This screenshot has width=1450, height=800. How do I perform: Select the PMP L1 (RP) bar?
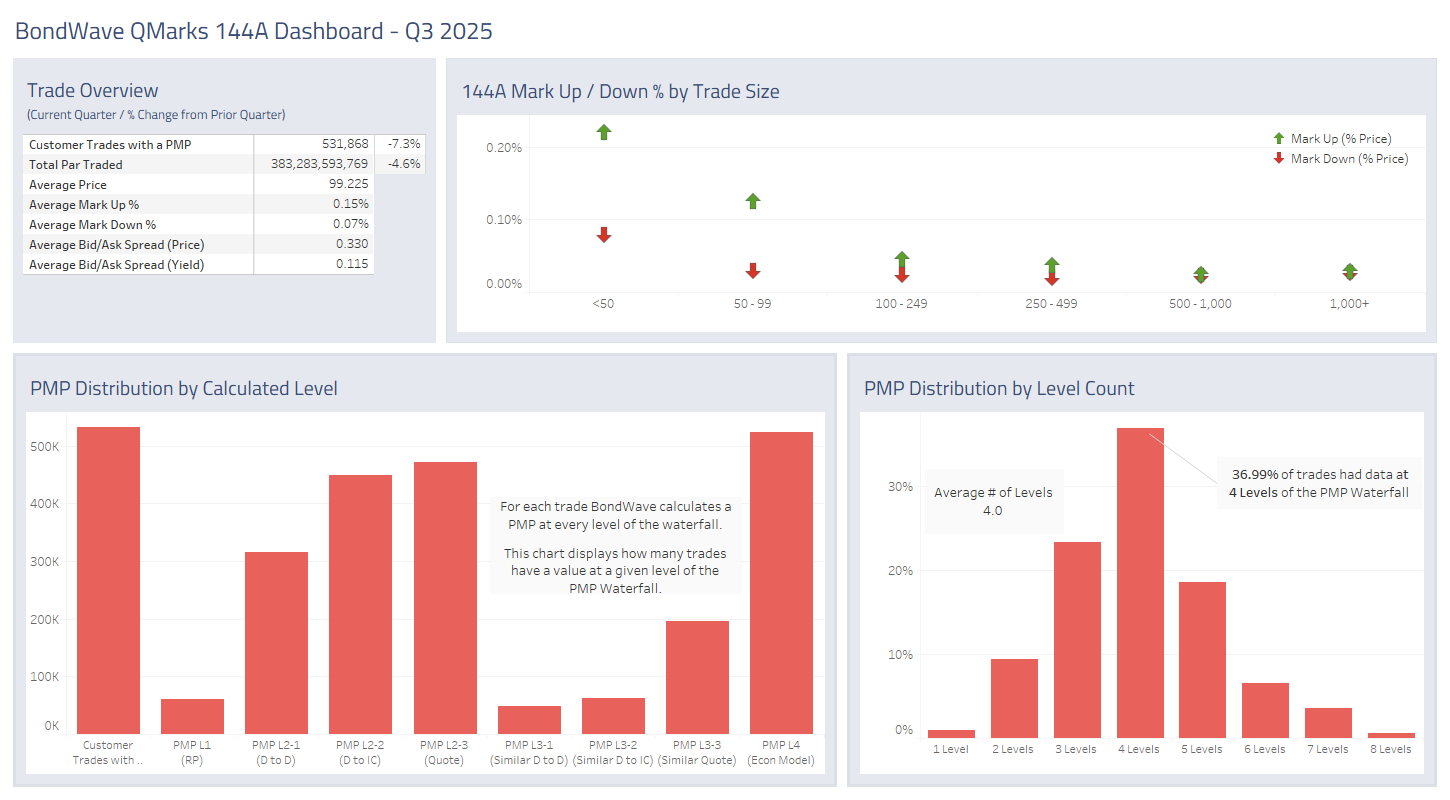192,716
